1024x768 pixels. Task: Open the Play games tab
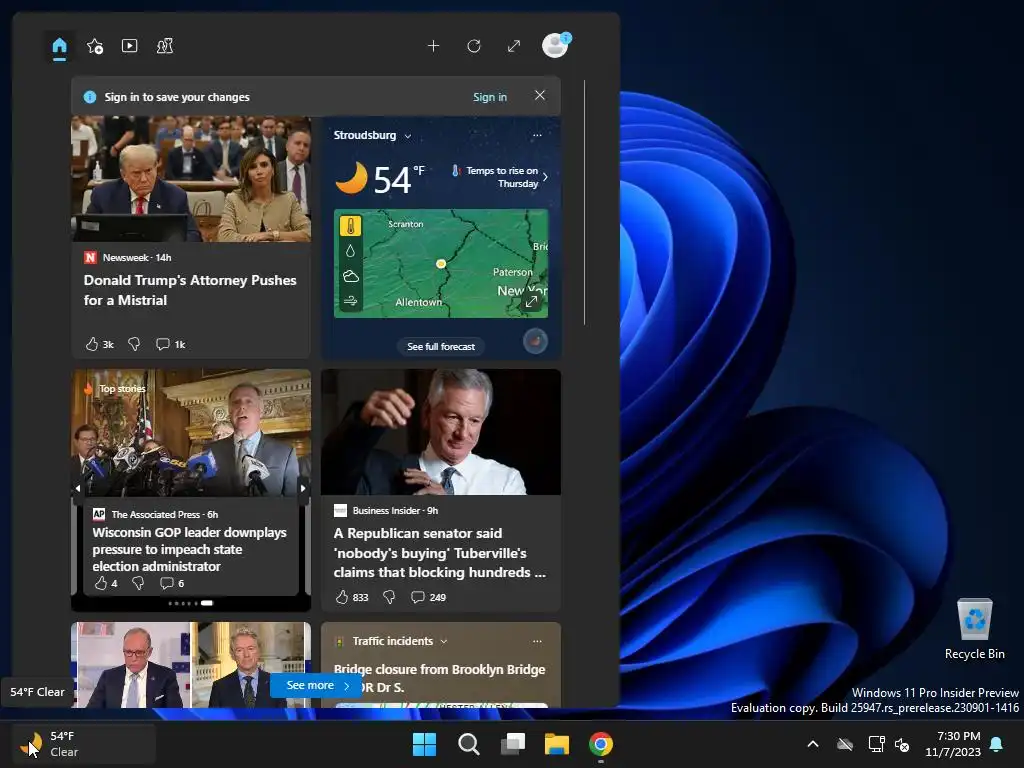(x=165, y=46)
